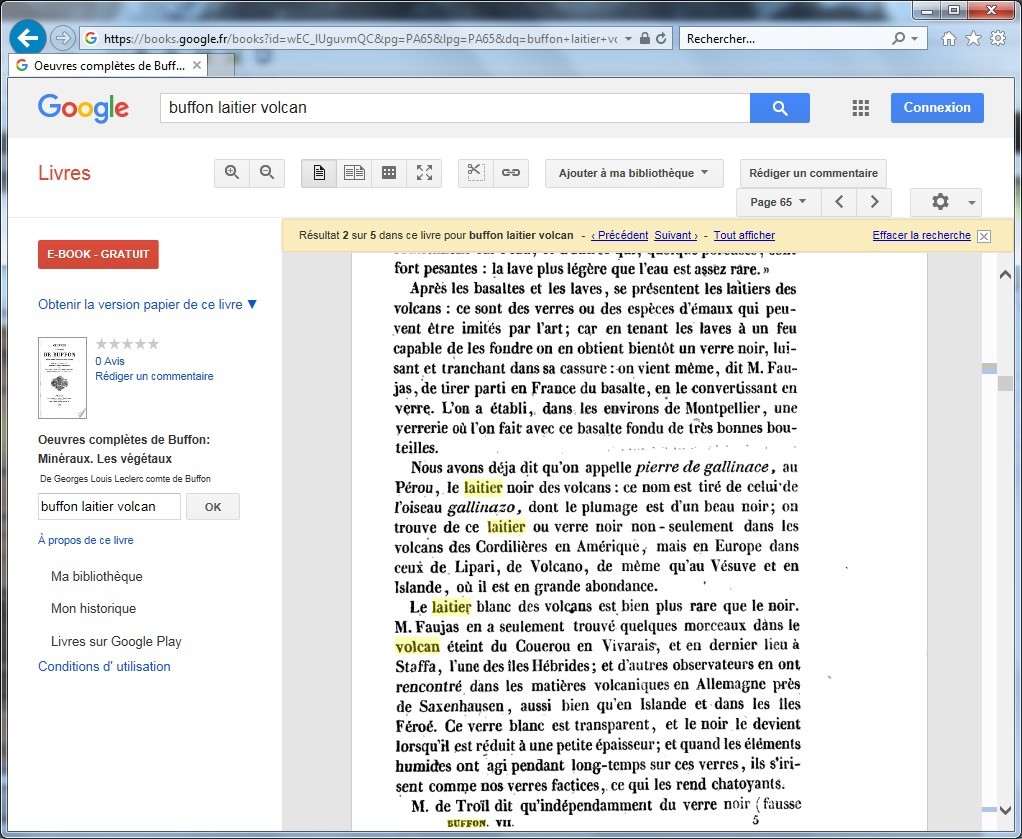Viewport: 1022px width, 839px height.
Task: Close the search results banner X
Action: coord(984,236)
